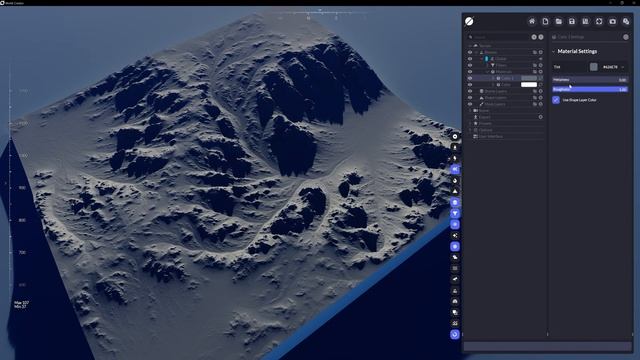This screenshot has width=640, height=360.
Task: Click the Tint color swatch
Action: point(593,67)
